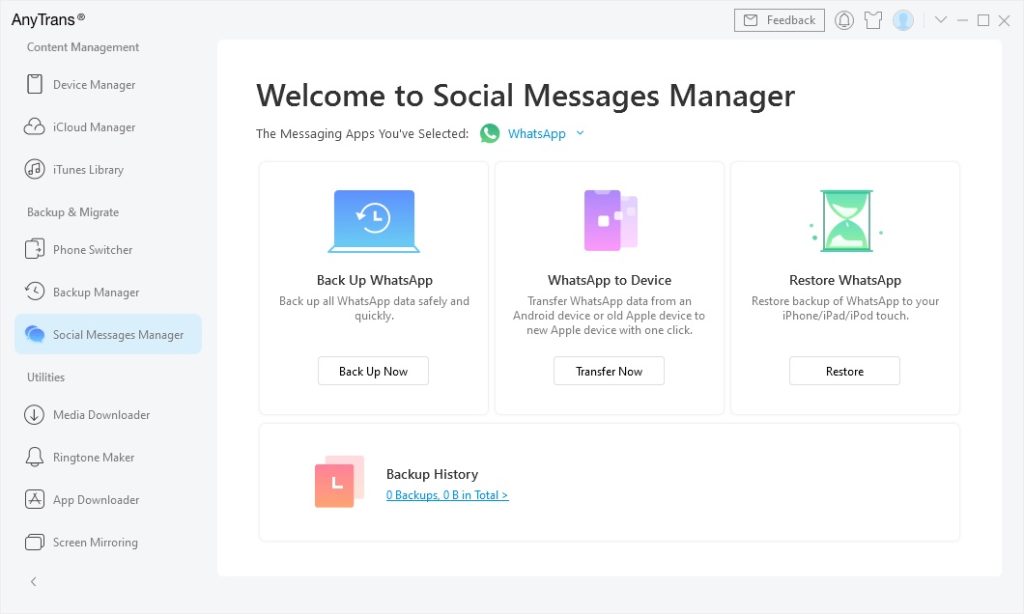Image resolution: width=1024 pixels, height=614 pixels.
Task: Click the WhatsApp to Device phones illustration
Action: tap(610, 220)
